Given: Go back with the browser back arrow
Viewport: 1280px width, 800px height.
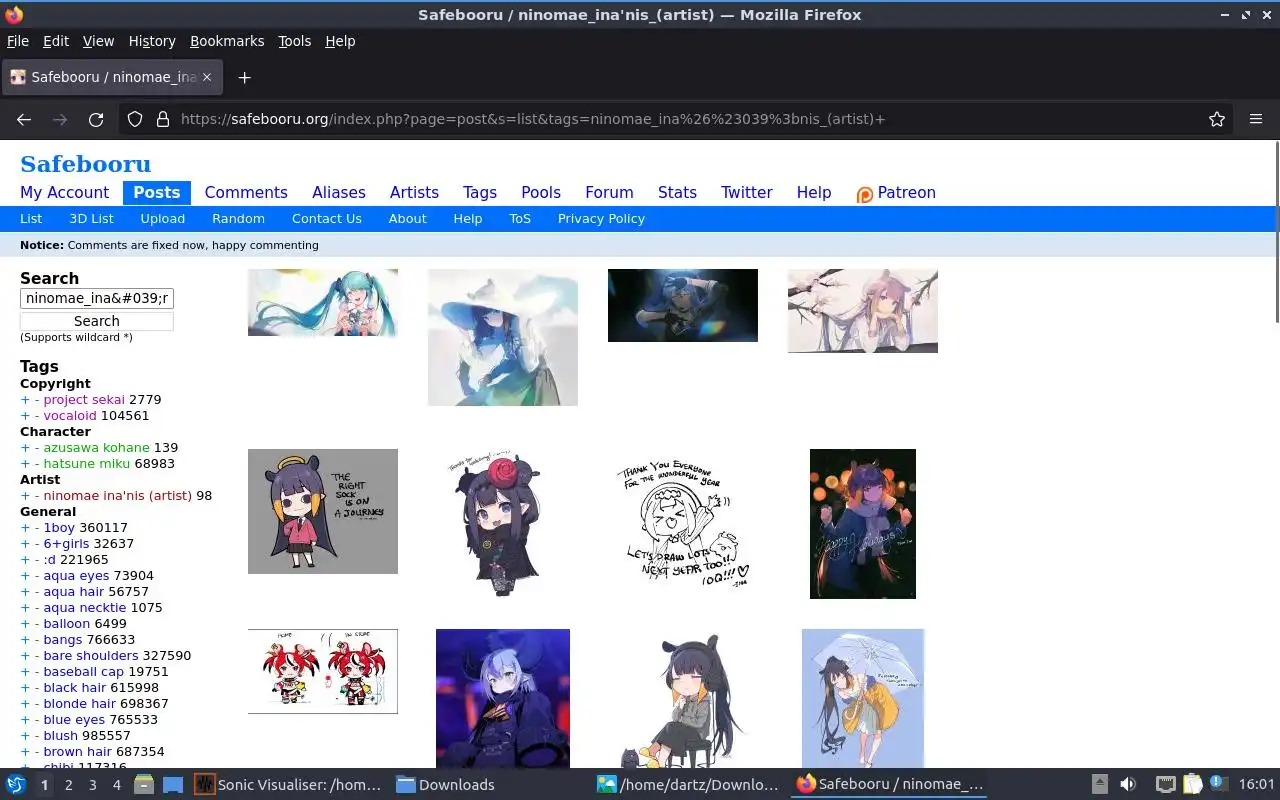Looking at the screenshot, I should (x=24, y=119).
